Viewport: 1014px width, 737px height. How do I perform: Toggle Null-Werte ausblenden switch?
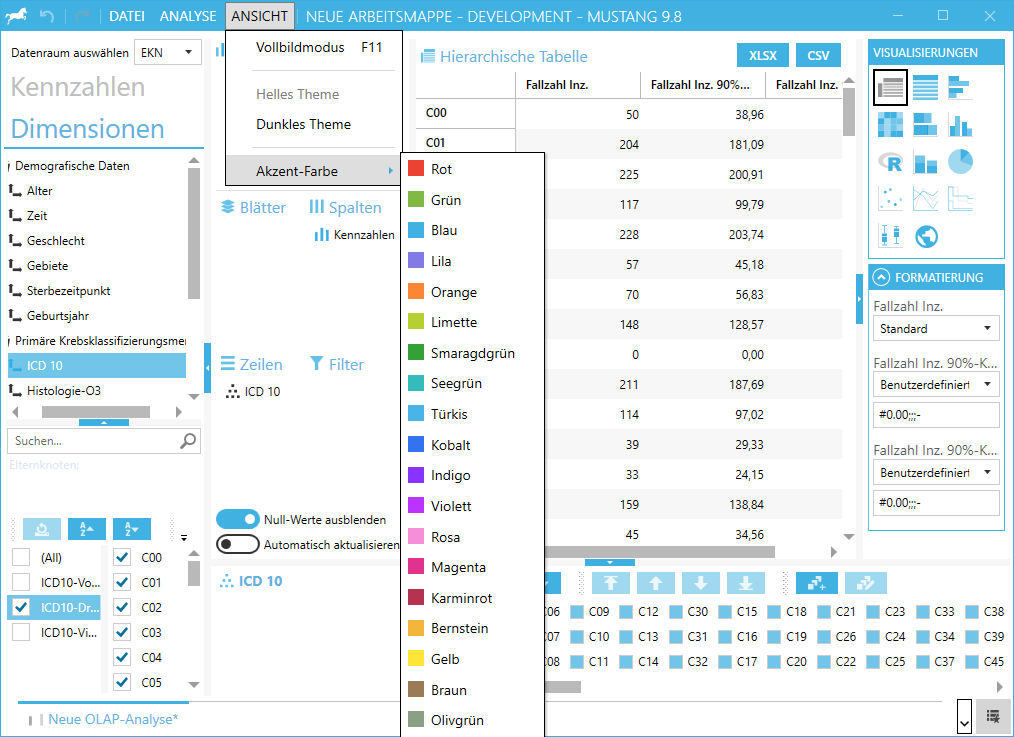pos(237,519)
